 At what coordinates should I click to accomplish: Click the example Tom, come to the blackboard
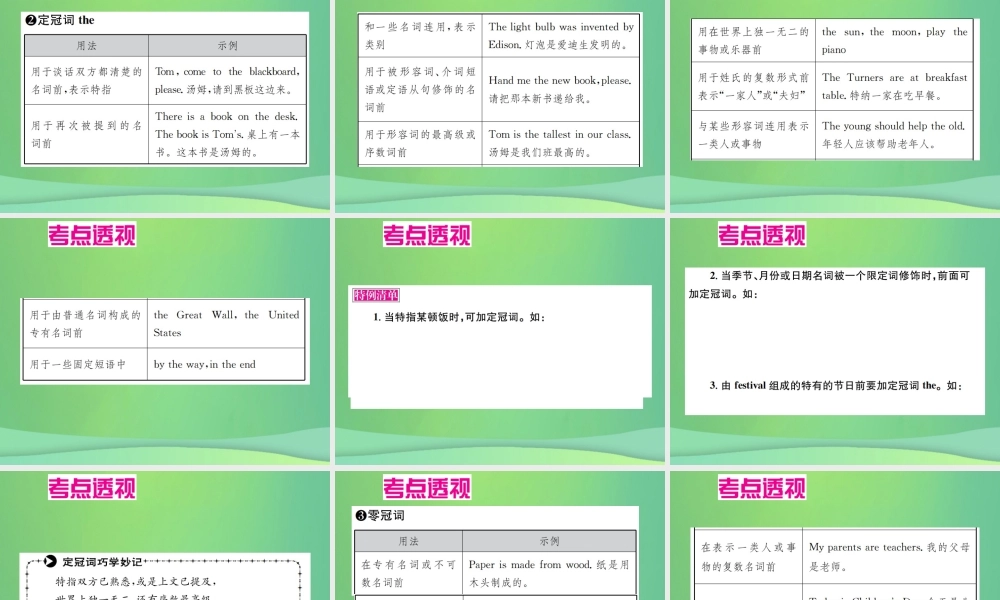228,80
